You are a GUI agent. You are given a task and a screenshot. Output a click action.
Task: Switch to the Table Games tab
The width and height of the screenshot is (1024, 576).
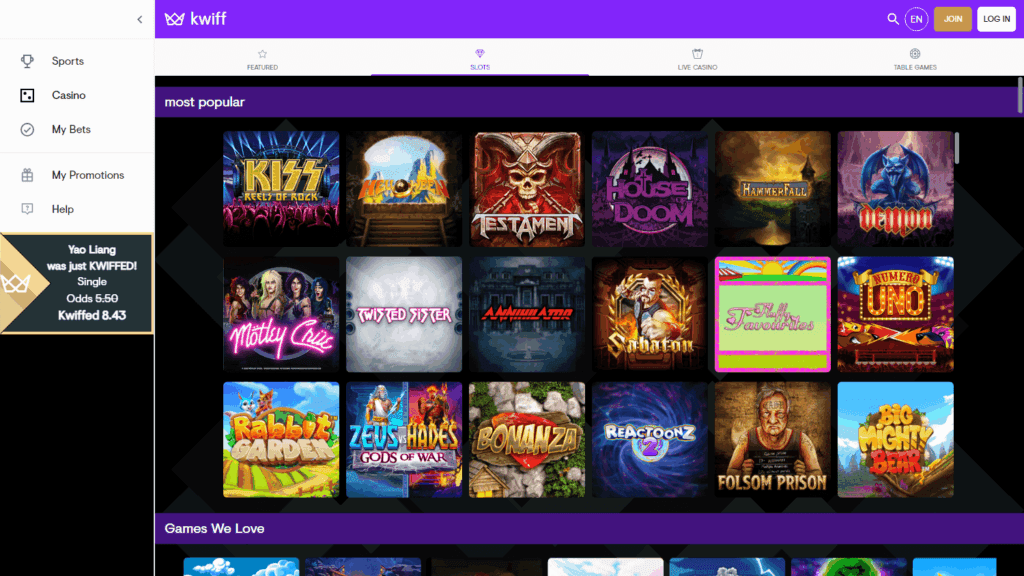915,57
